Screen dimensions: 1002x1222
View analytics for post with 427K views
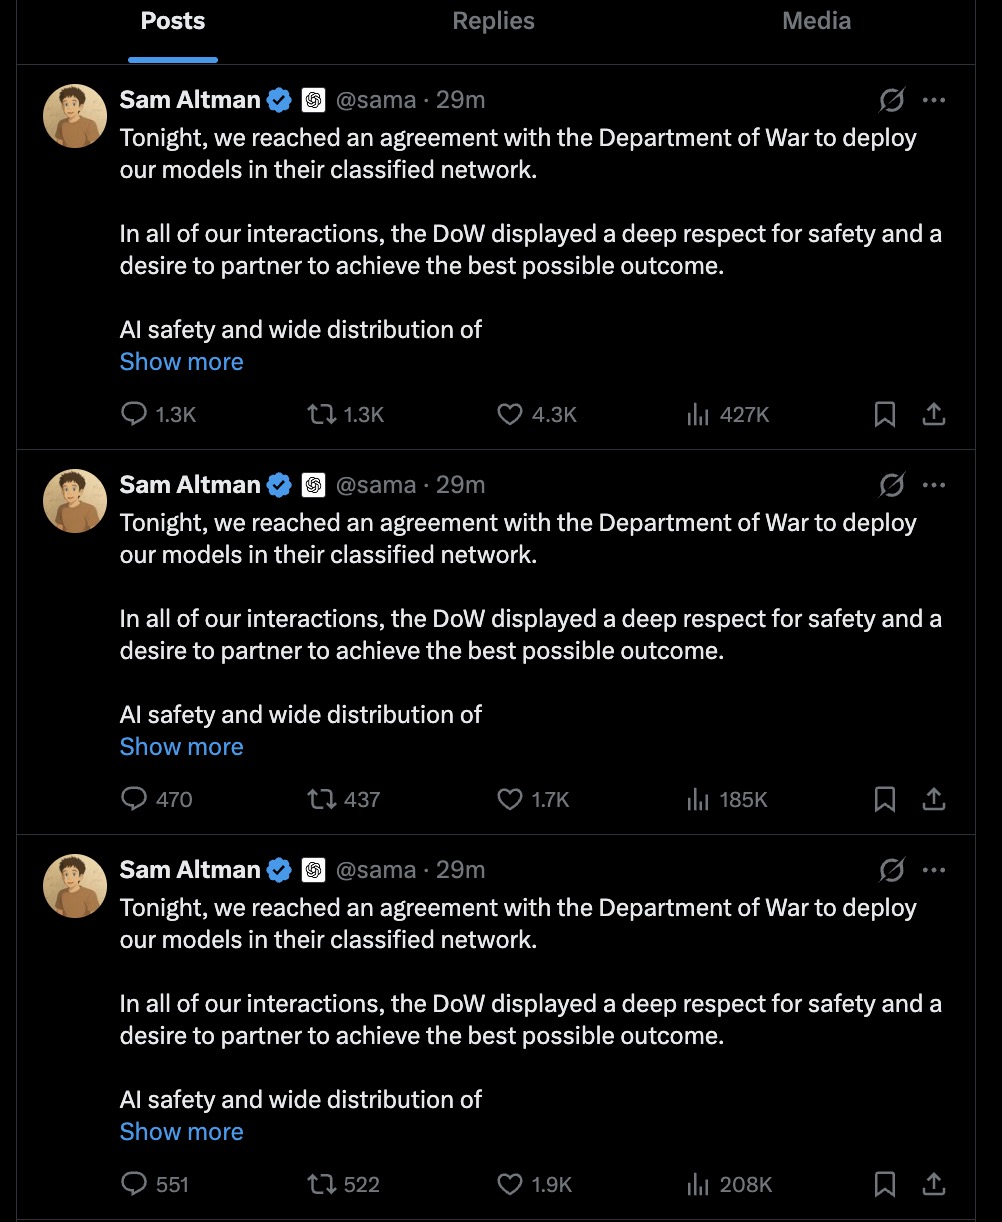698,414
